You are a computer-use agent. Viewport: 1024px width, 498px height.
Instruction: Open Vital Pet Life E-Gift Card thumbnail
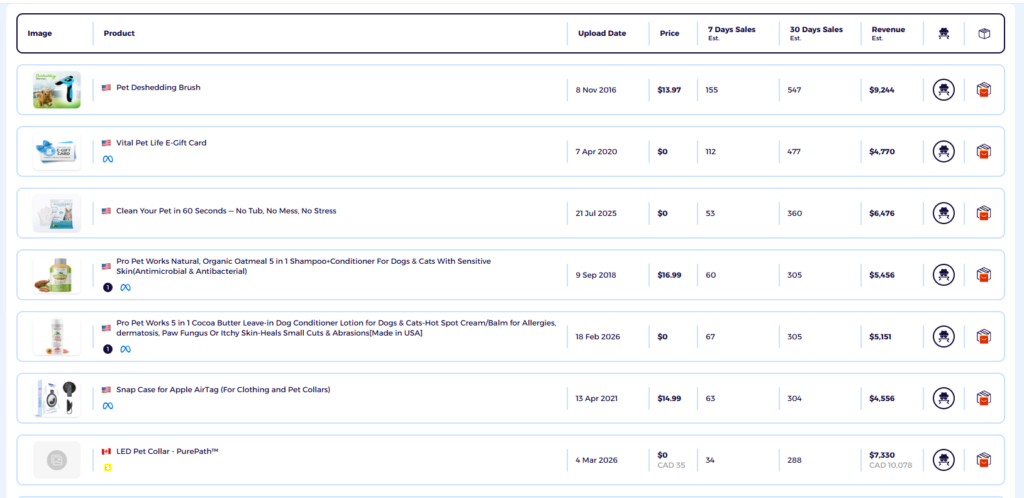pos(57,151)
